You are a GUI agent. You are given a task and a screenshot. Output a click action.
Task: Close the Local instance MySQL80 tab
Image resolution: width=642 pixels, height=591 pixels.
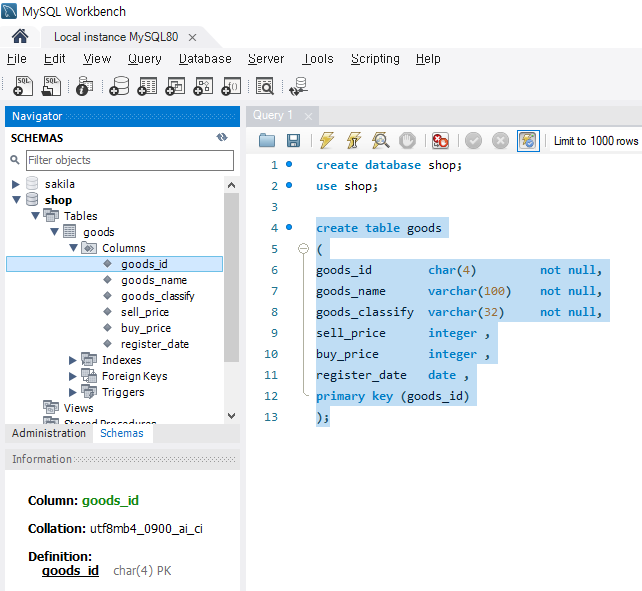[x=192, y=38]
